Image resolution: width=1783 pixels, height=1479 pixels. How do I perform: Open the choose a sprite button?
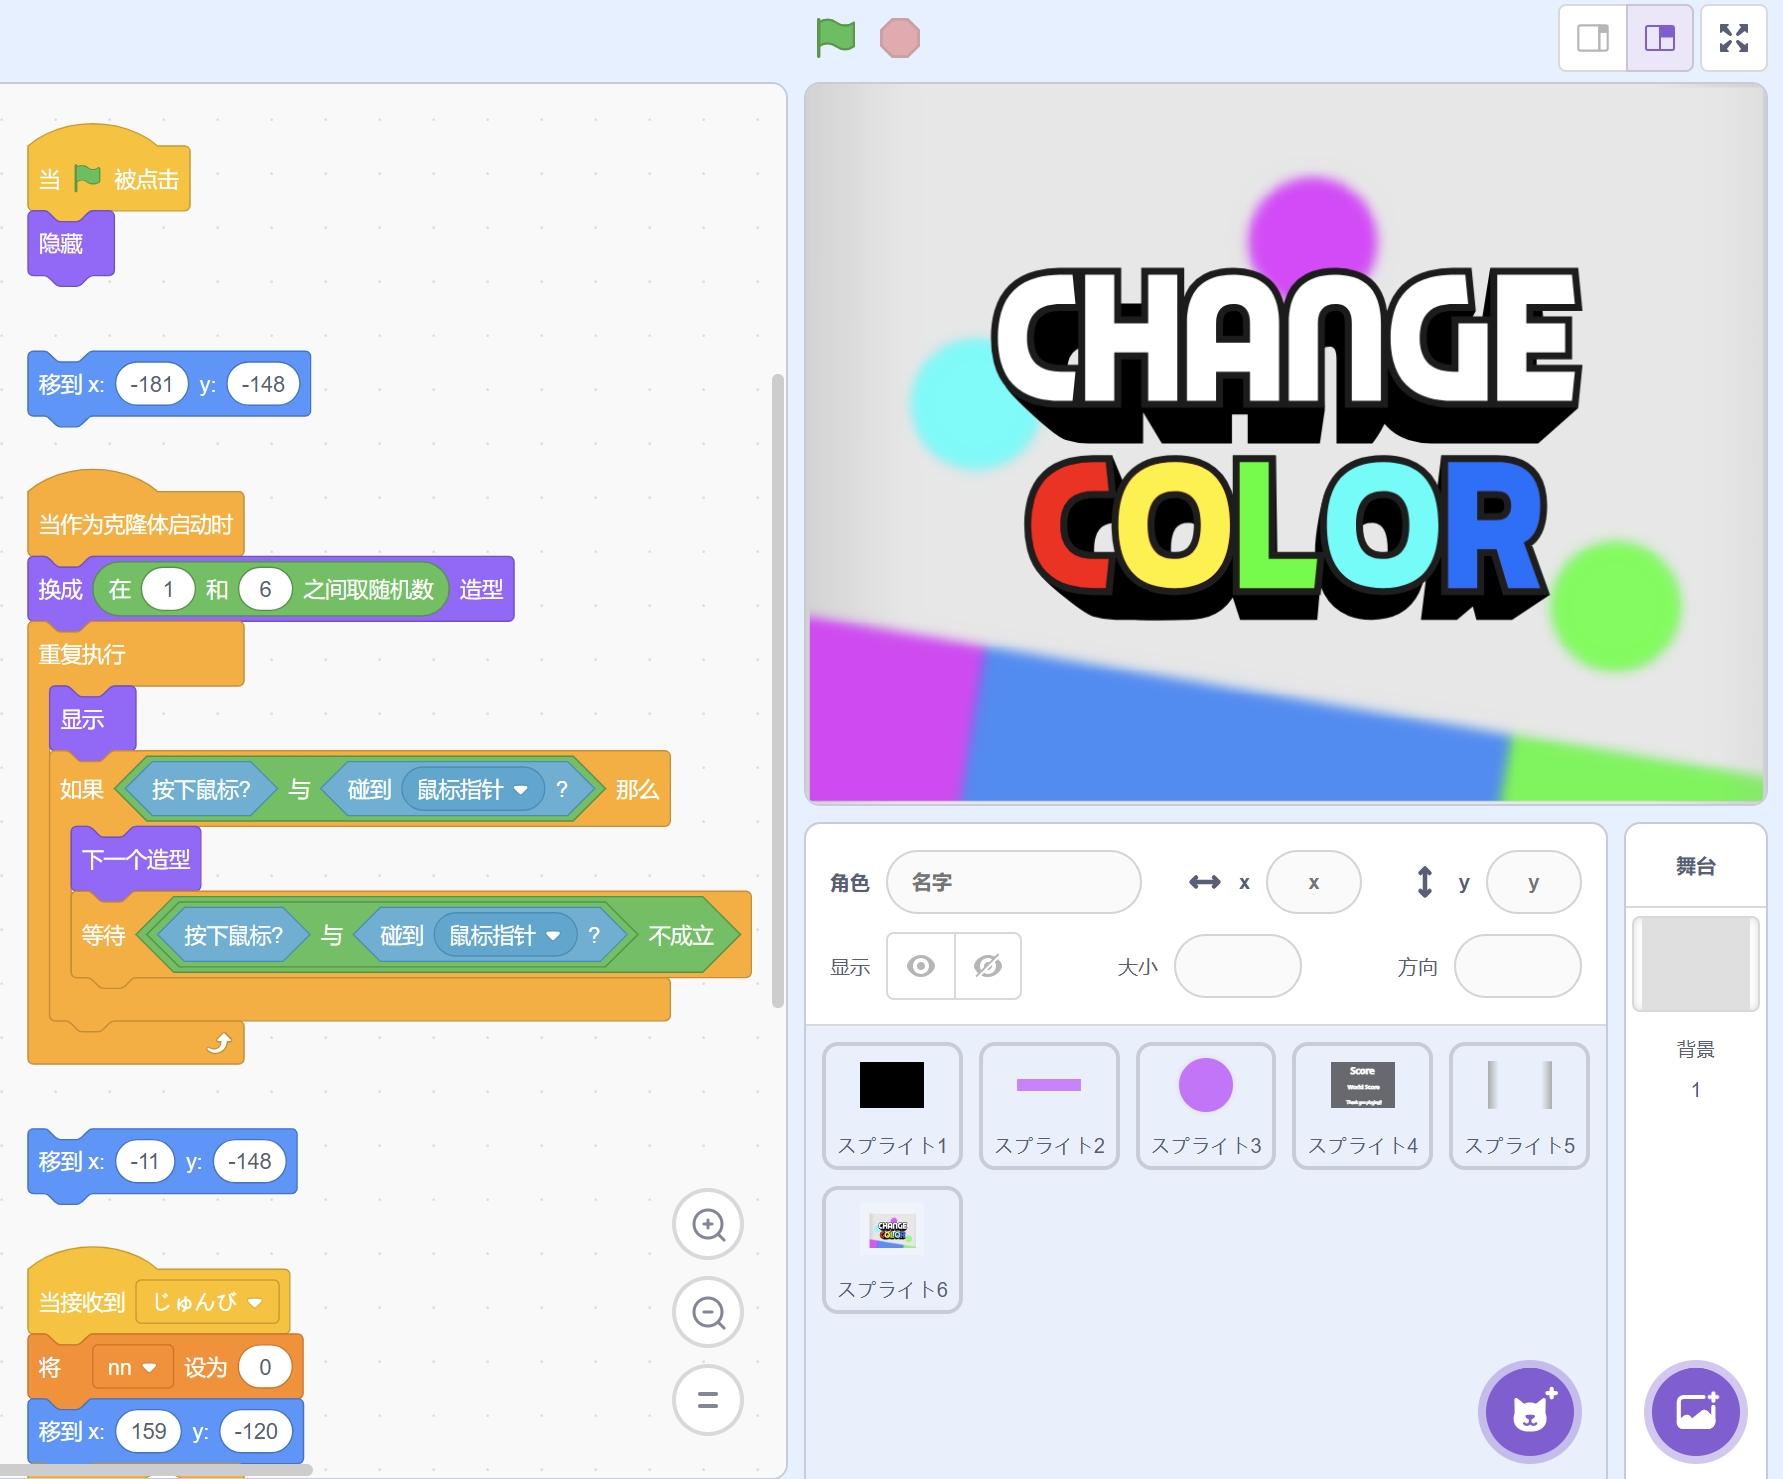coord(1529,1412)
